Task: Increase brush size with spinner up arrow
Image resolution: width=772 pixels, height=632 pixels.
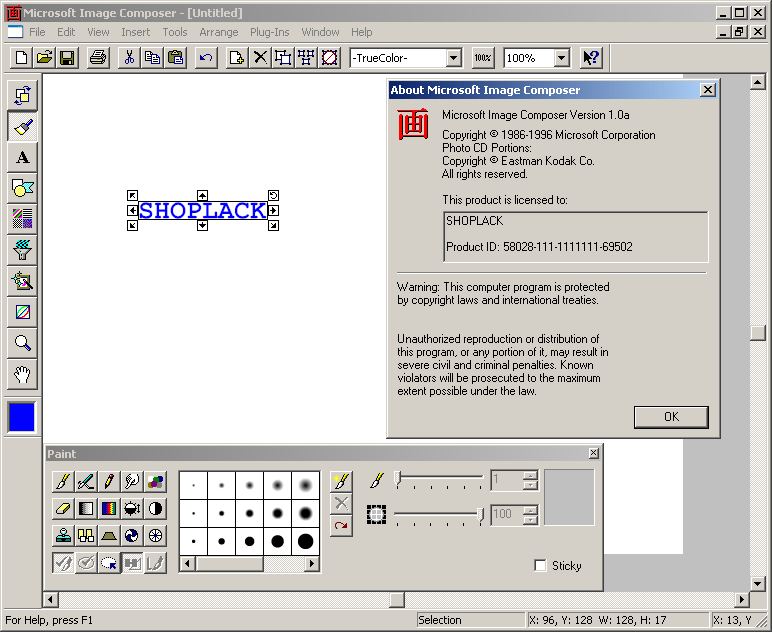Action: point(530,475)
